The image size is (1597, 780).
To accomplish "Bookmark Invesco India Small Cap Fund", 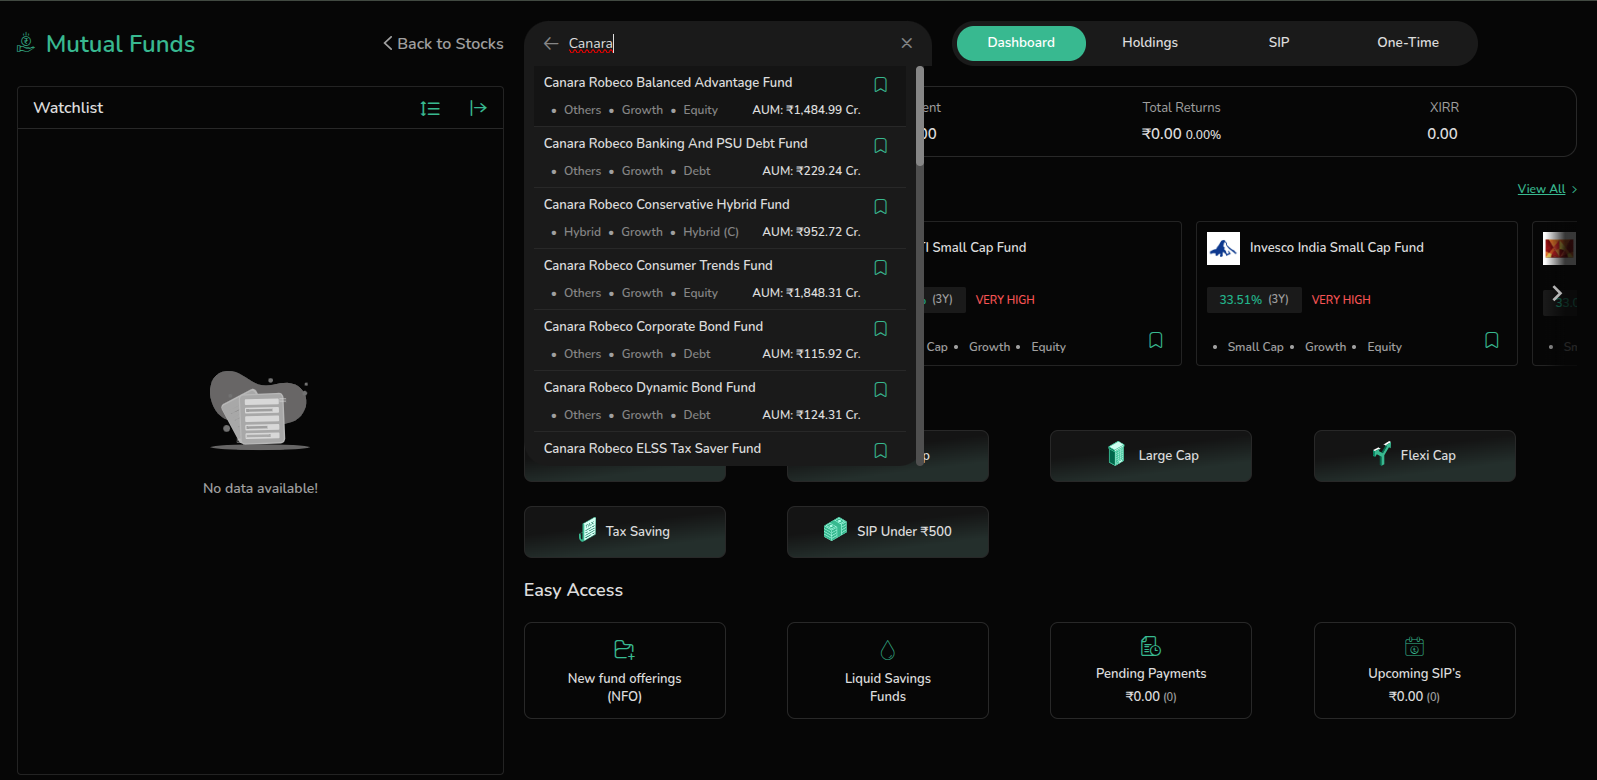I will tap(1491, 340).
